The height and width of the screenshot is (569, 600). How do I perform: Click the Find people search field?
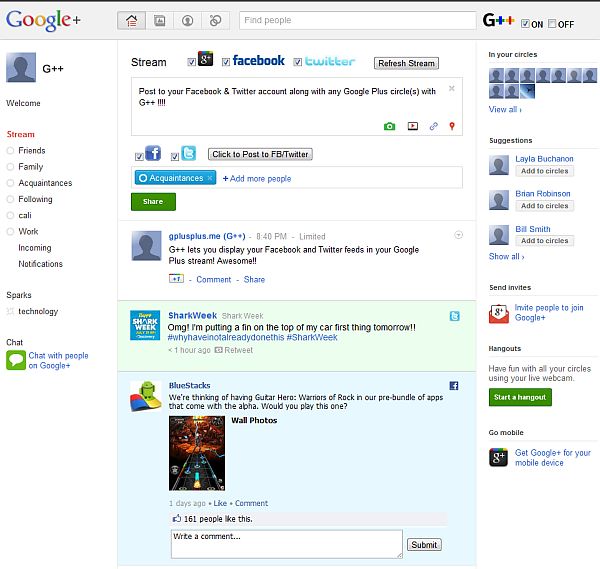pos(357,20)
